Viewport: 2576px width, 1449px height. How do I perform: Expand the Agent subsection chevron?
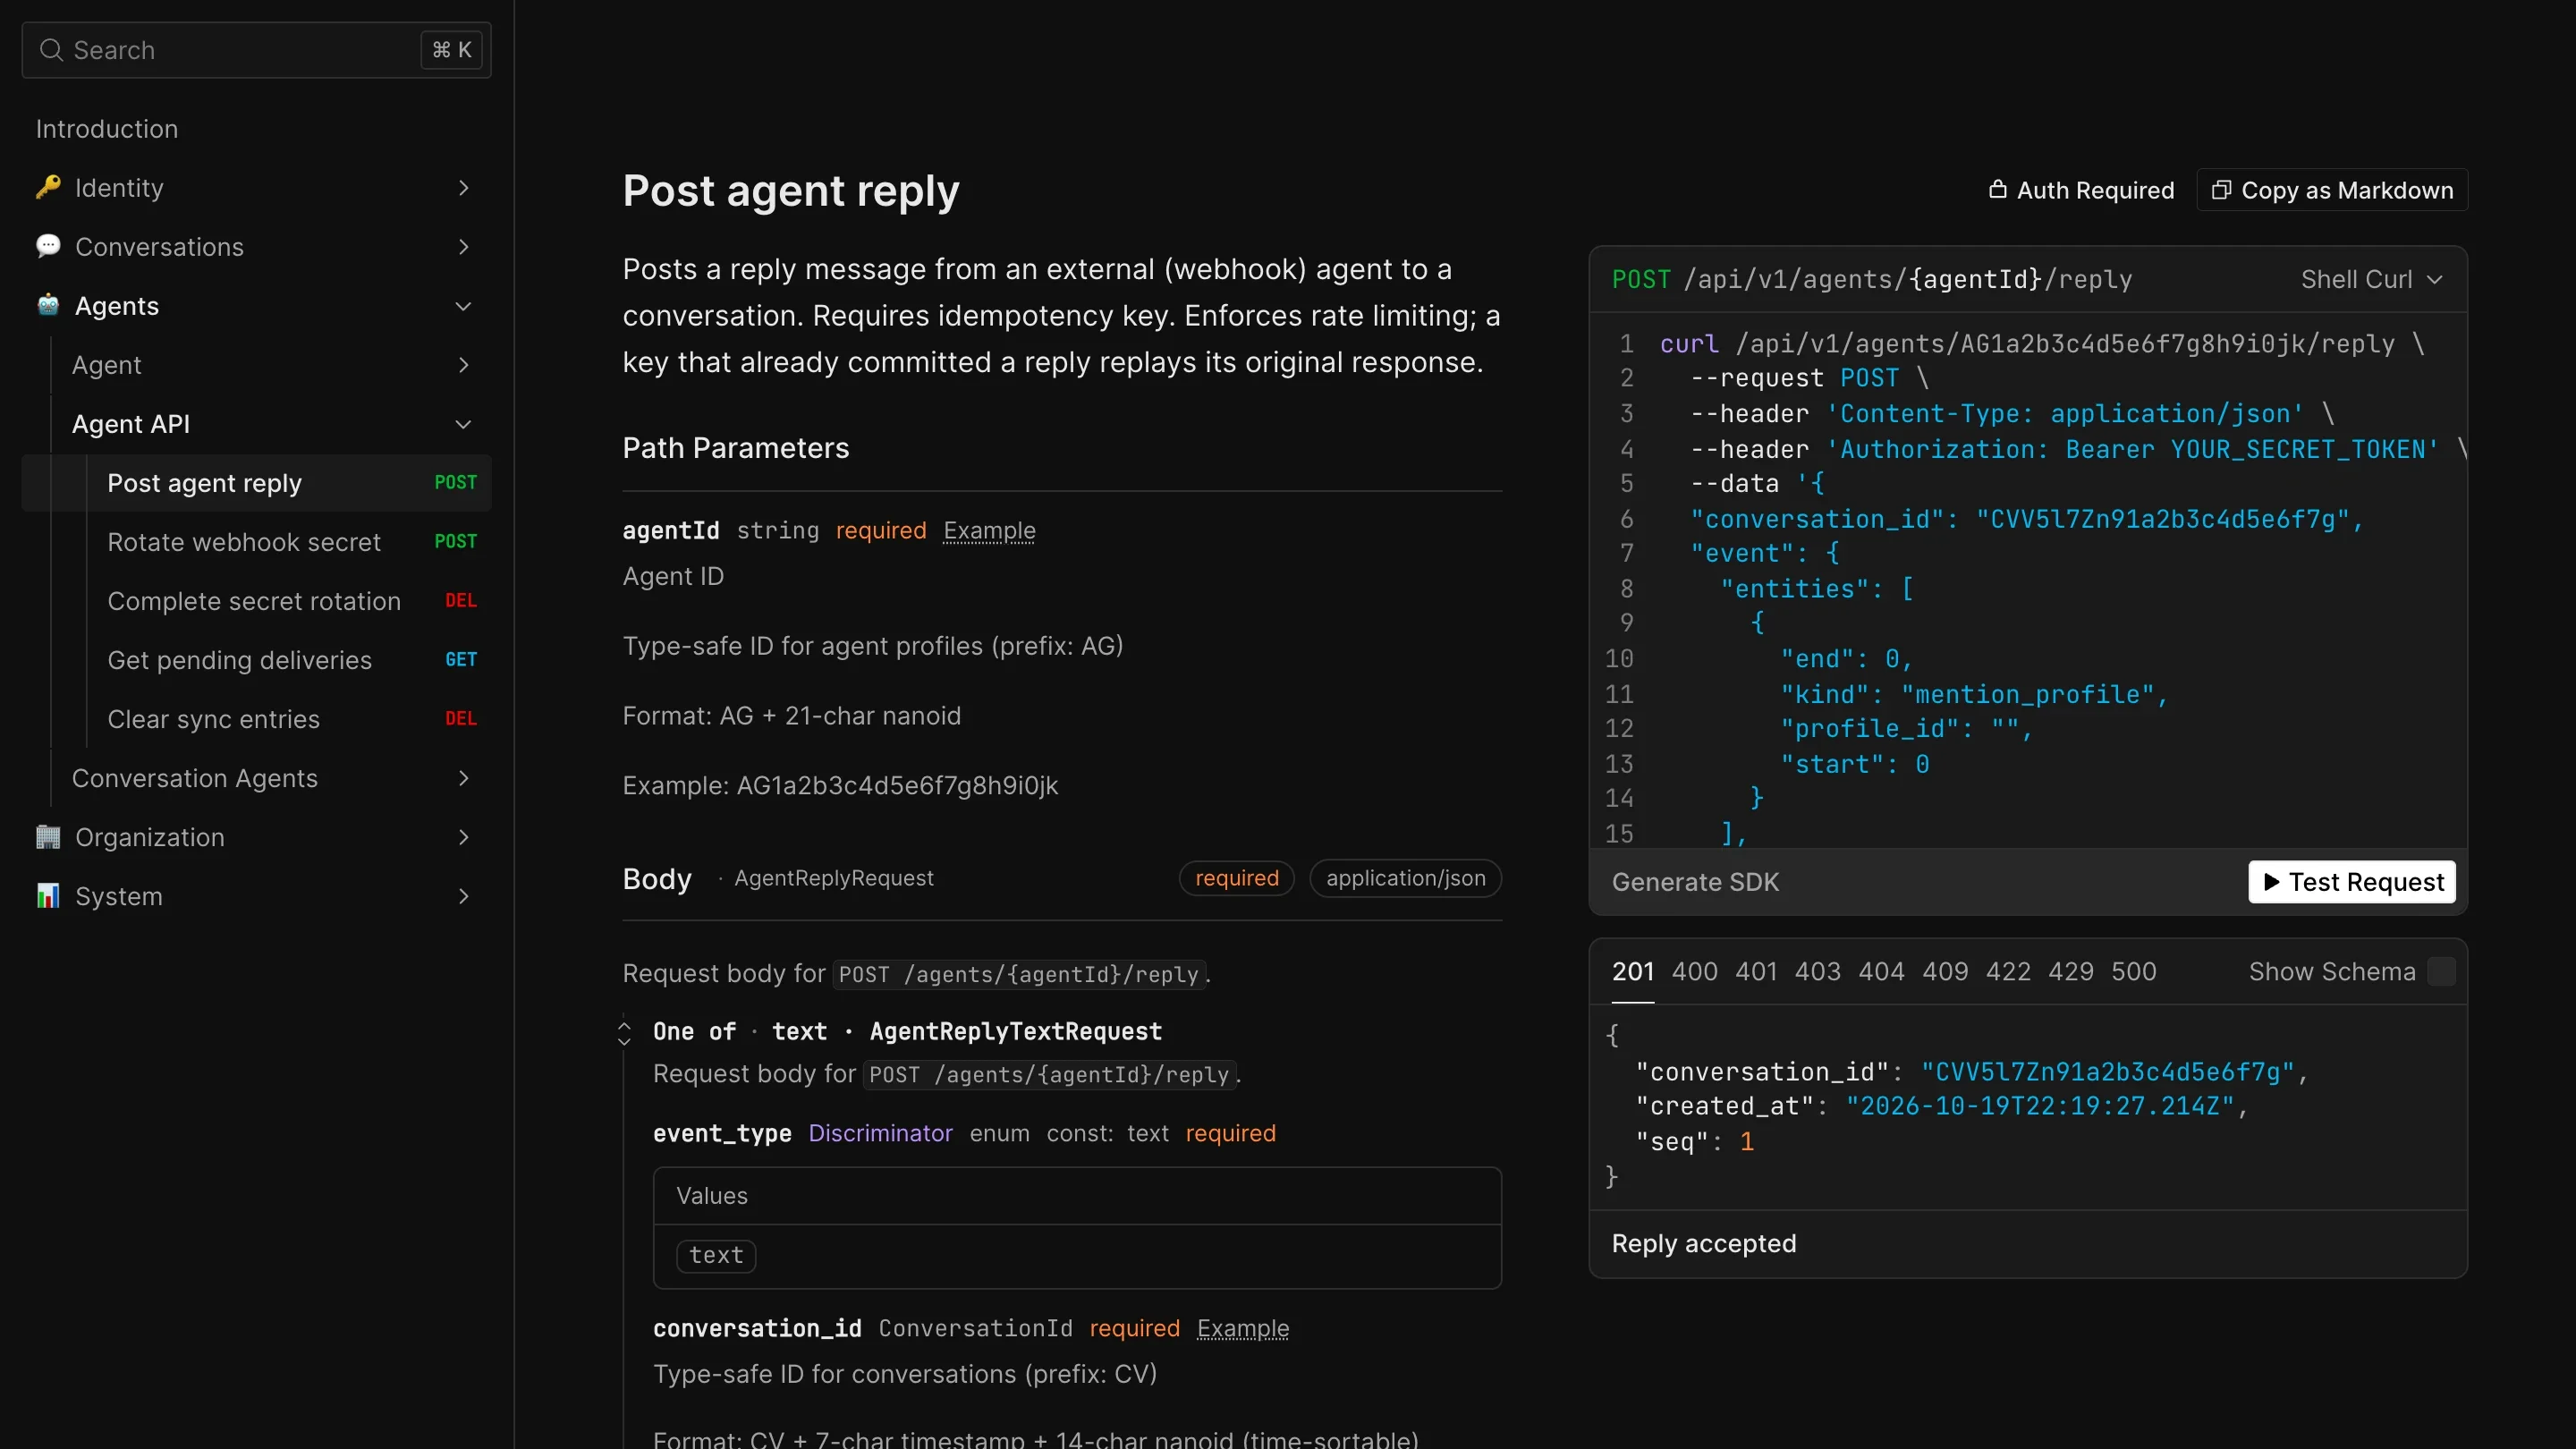[463, 365]
